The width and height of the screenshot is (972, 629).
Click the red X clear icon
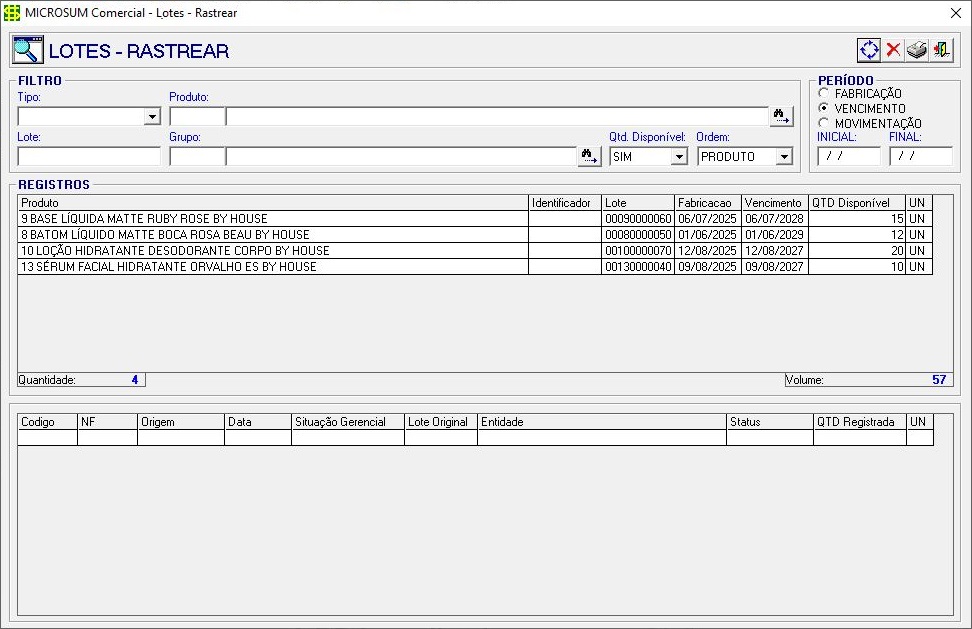[x=893, y=50]
